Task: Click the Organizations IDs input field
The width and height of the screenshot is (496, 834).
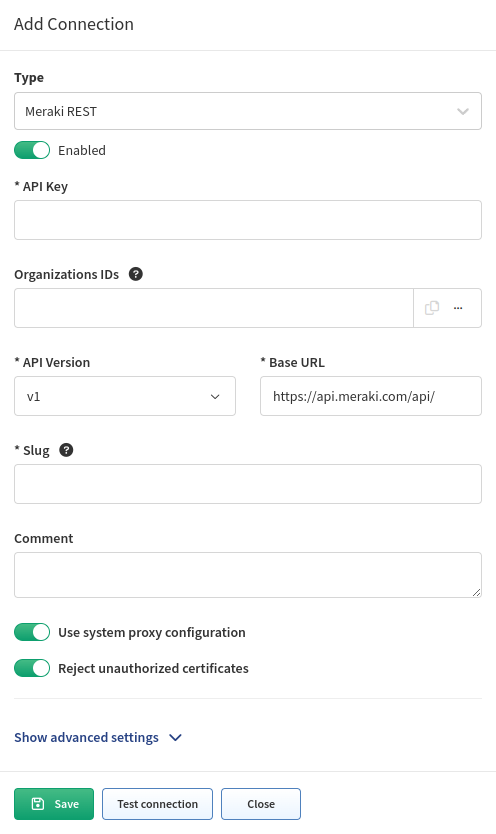Action: tap(214, 308)
